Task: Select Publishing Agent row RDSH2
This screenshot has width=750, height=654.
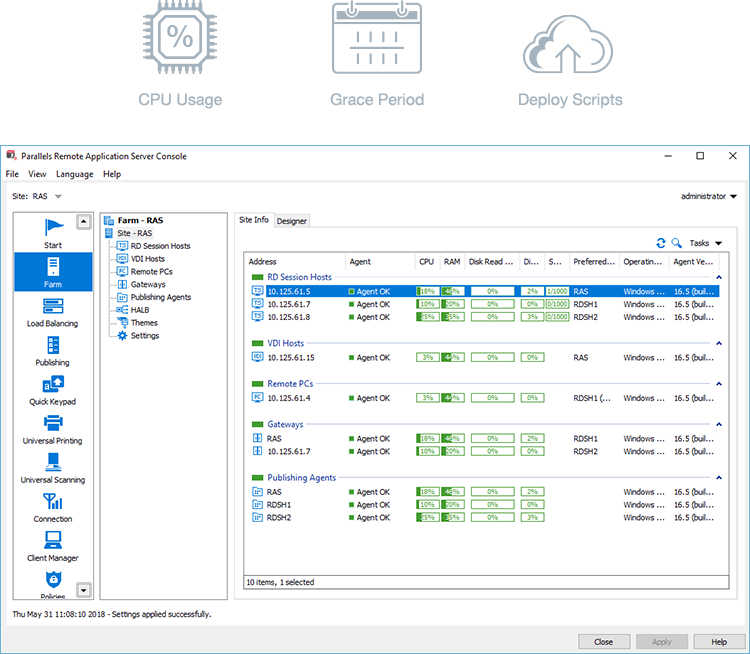Action: (485, 518)
